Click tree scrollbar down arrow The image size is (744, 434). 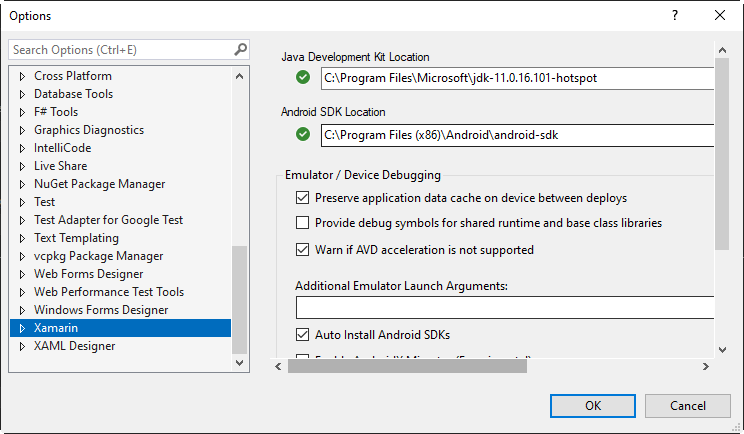pyautogui.click(x=240, y=363)
